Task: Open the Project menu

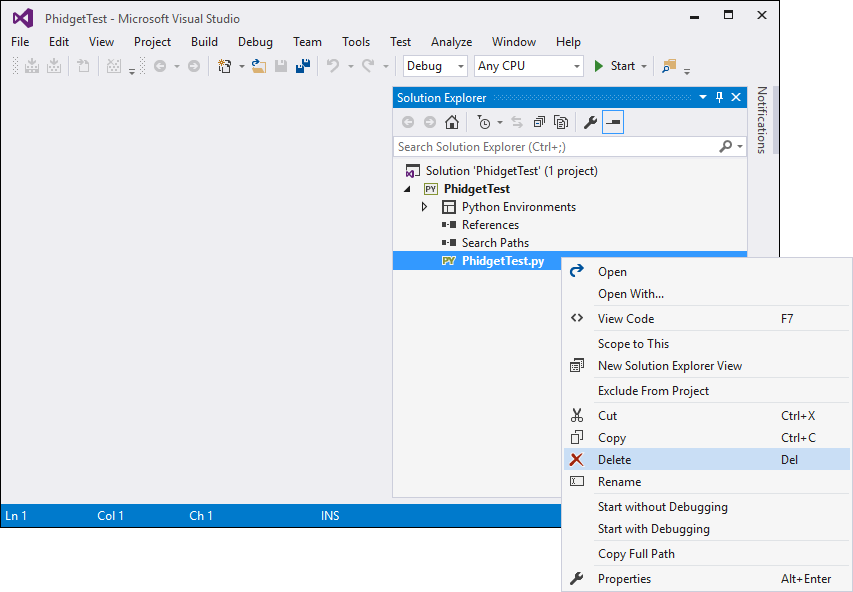Action: point(152,42)
